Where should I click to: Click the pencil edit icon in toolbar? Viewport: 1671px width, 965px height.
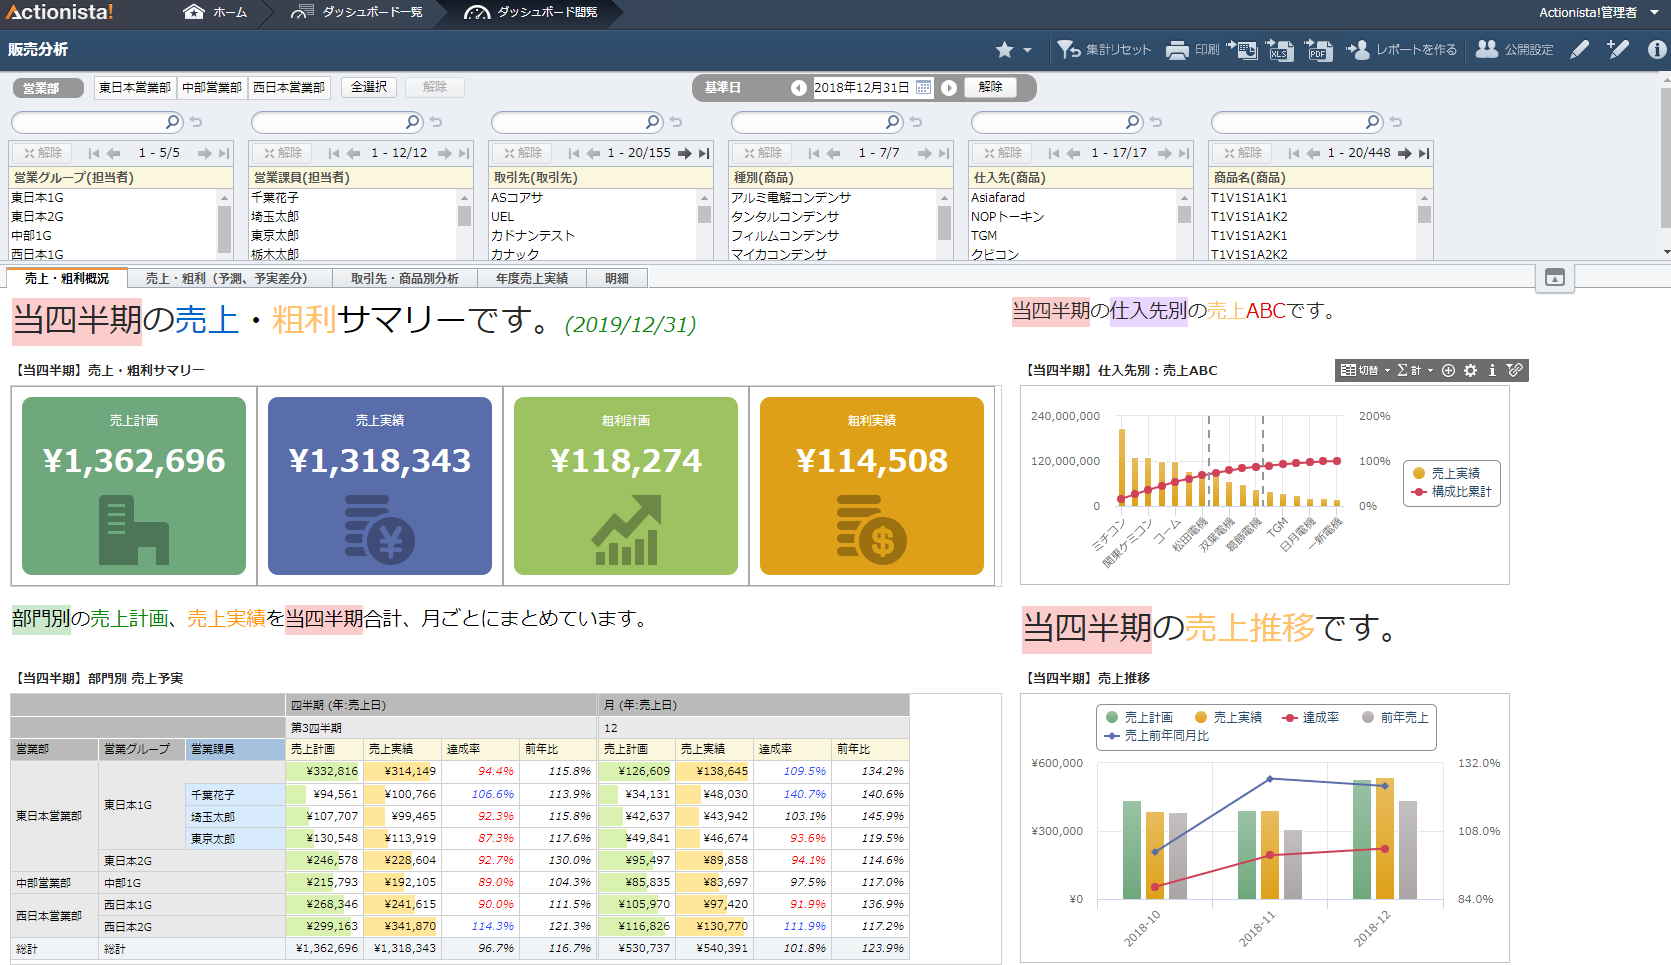[1580, 49]
